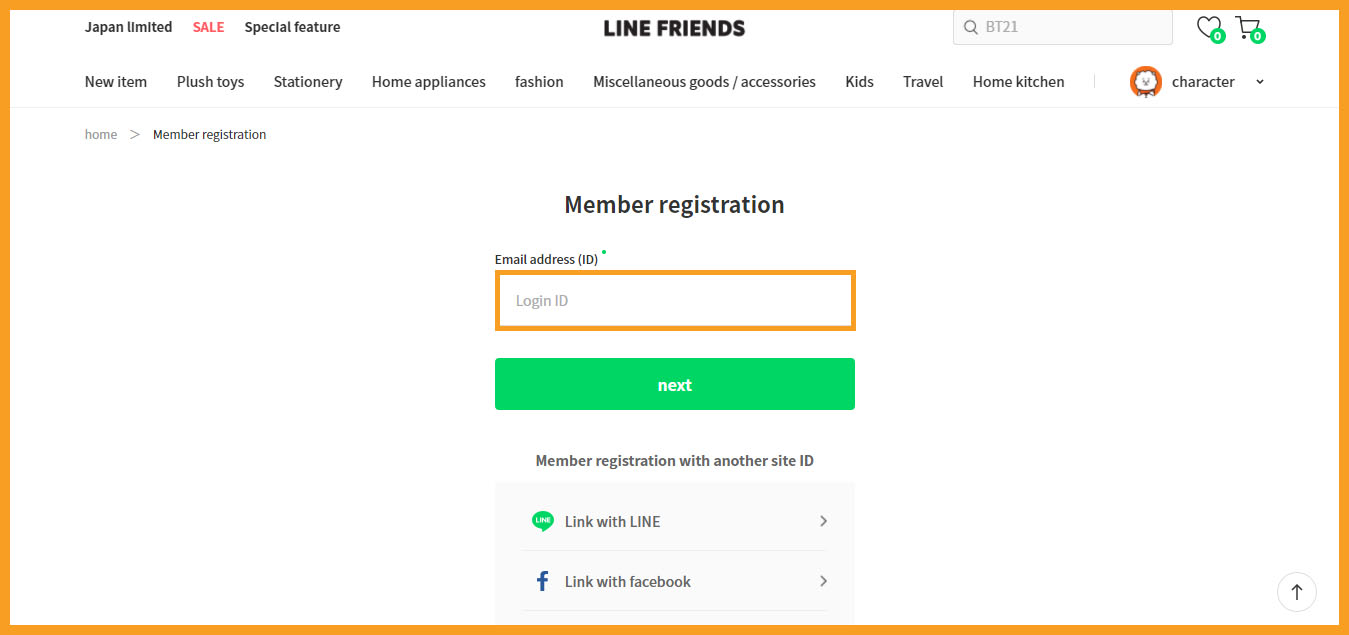Expand the character dropdown chevron

[x=1259, y=82]
